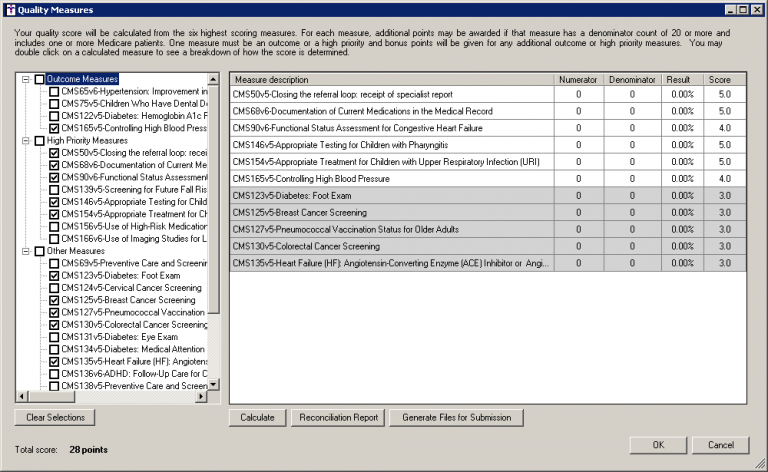The height and width of the screenshot is (472, 768).
Task: Sort by the Measure description column header
Action: (391, 79)
